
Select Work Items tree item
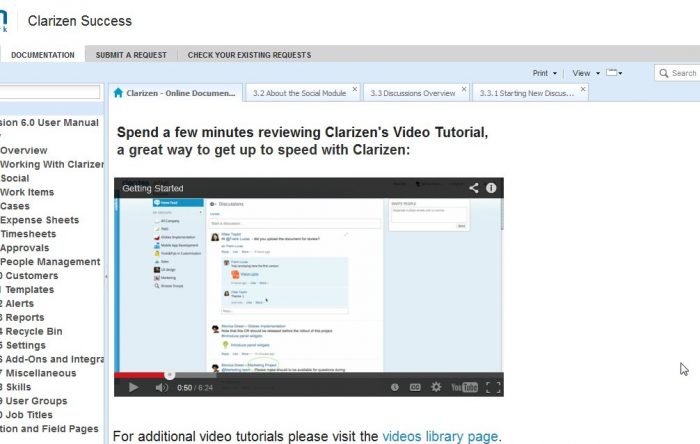click(27, 192)
